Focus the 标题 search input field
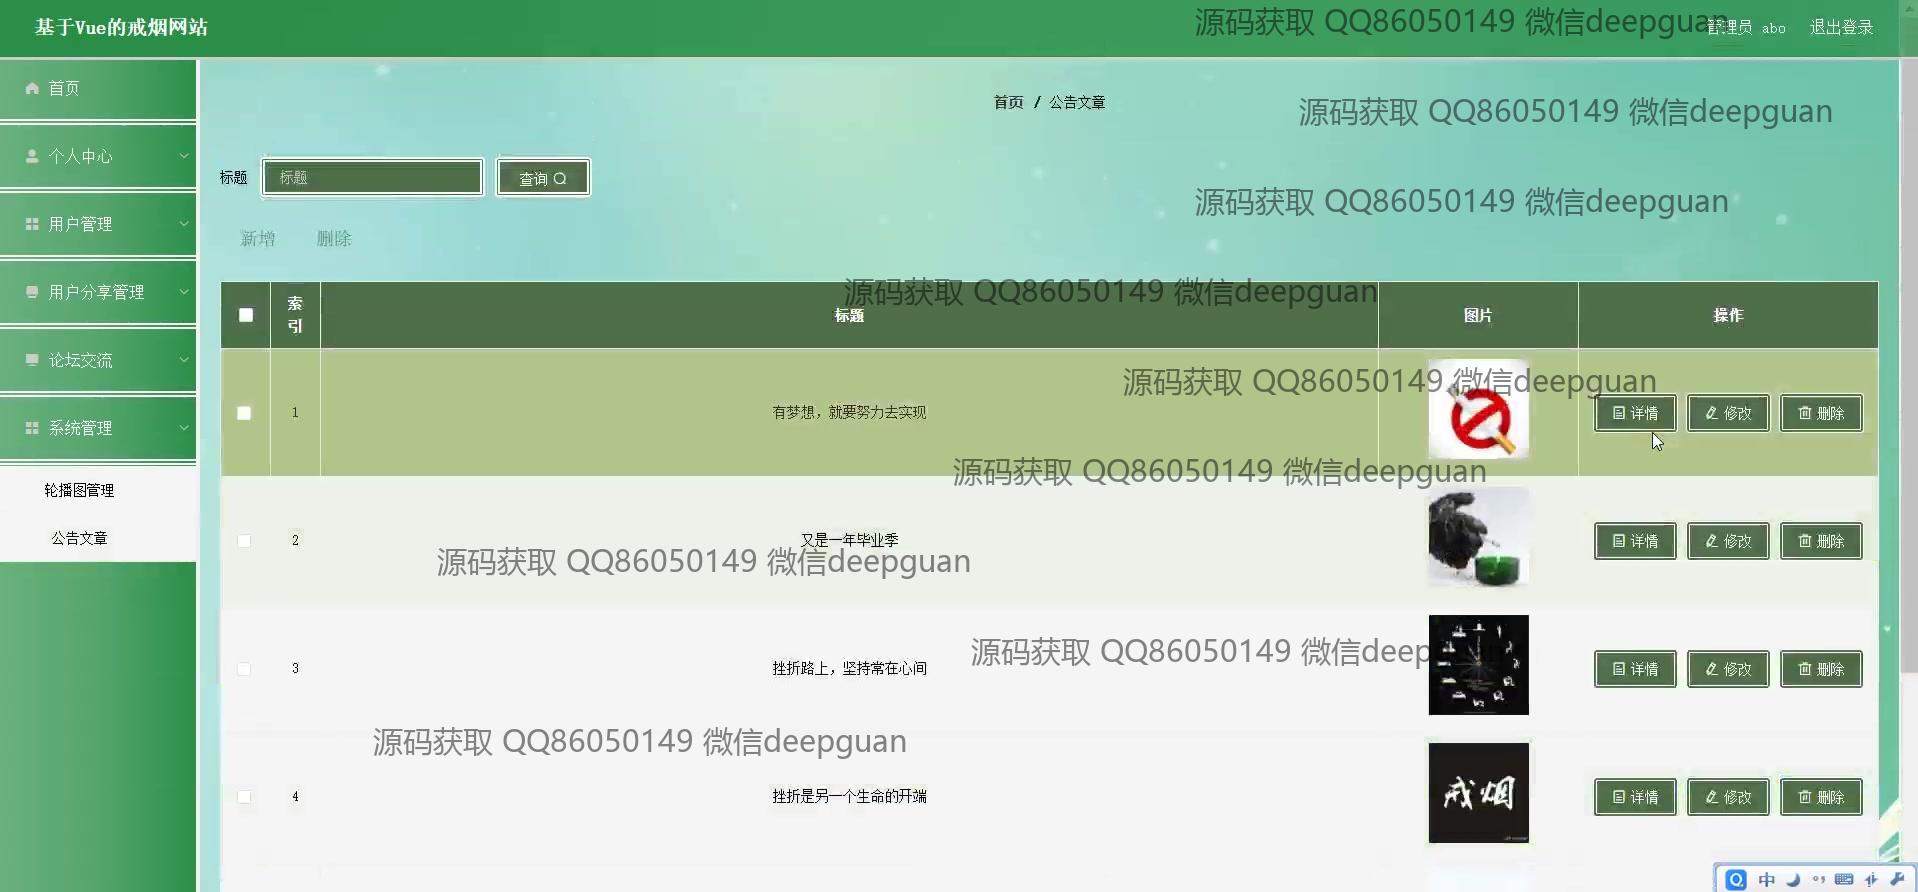The width and height of the screenshot is (1918, 892). [373, 178]
